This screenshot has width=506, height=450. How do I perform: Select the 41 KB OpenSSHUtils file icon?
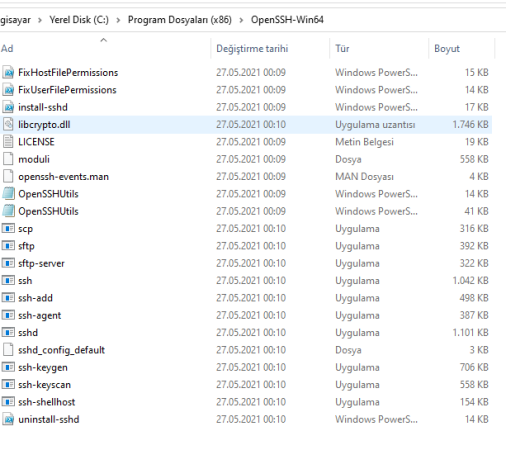(8, 211)
